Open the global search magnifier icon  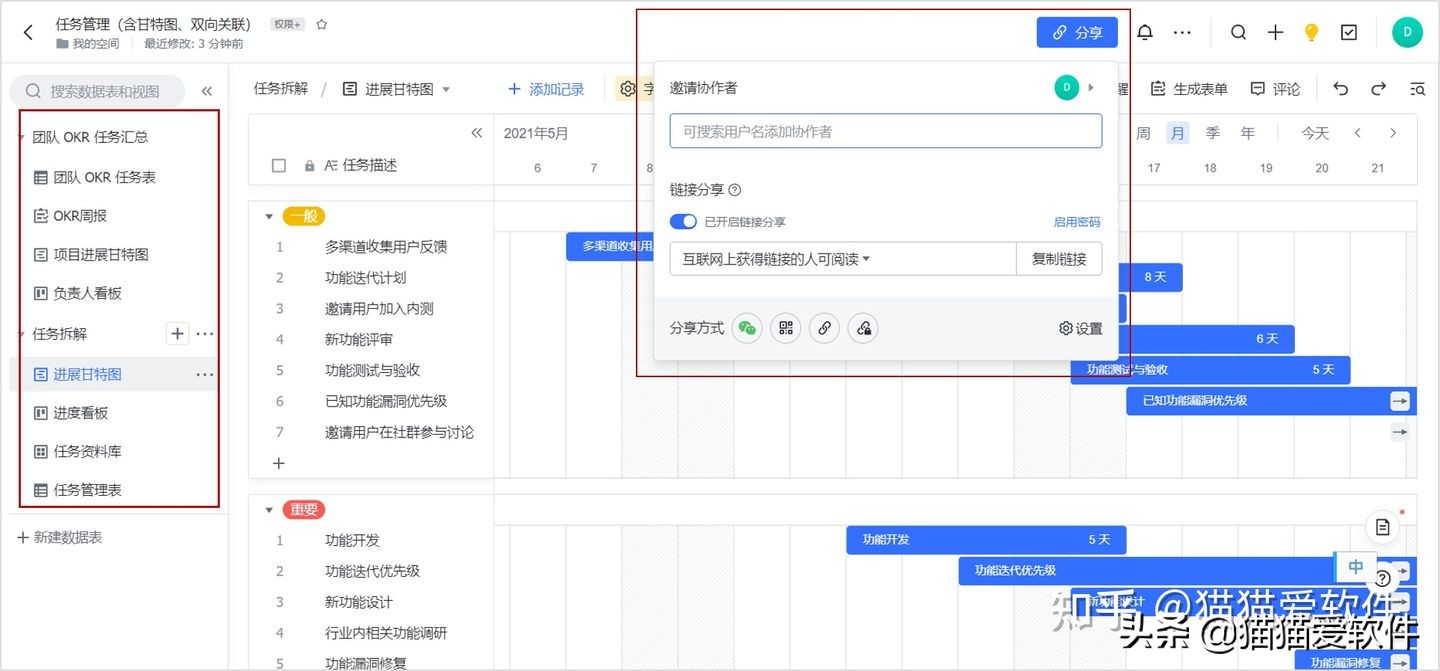[1238, 31]
